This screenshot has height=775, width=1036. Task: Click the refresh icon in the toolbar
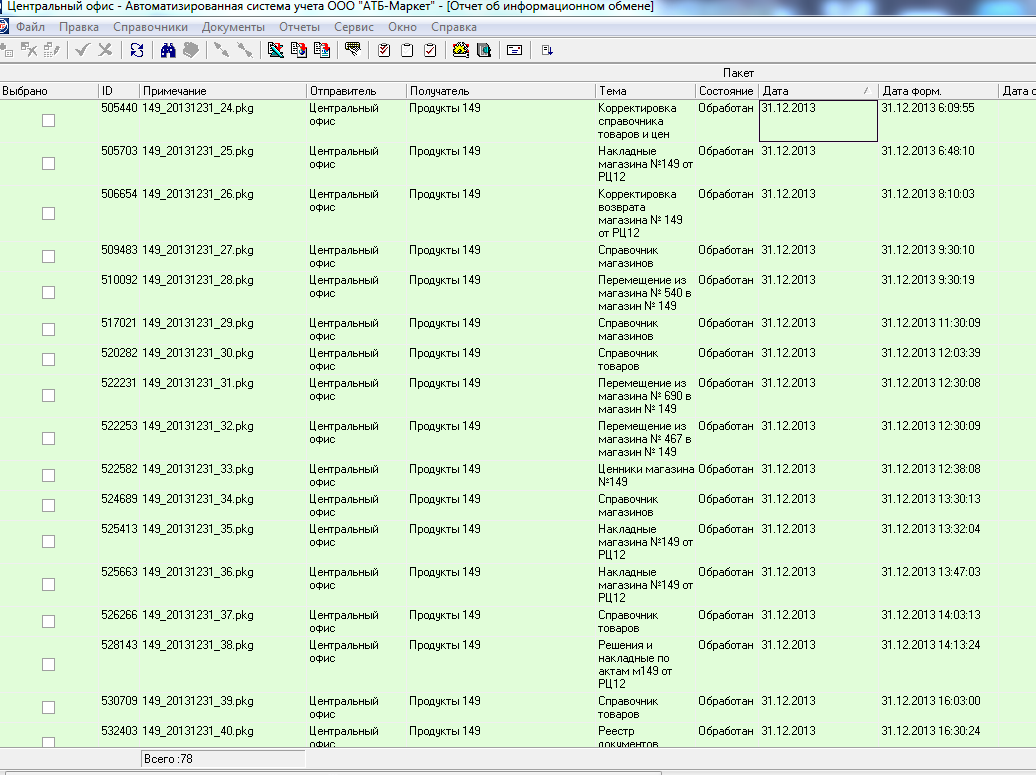(x=136, y=49)
